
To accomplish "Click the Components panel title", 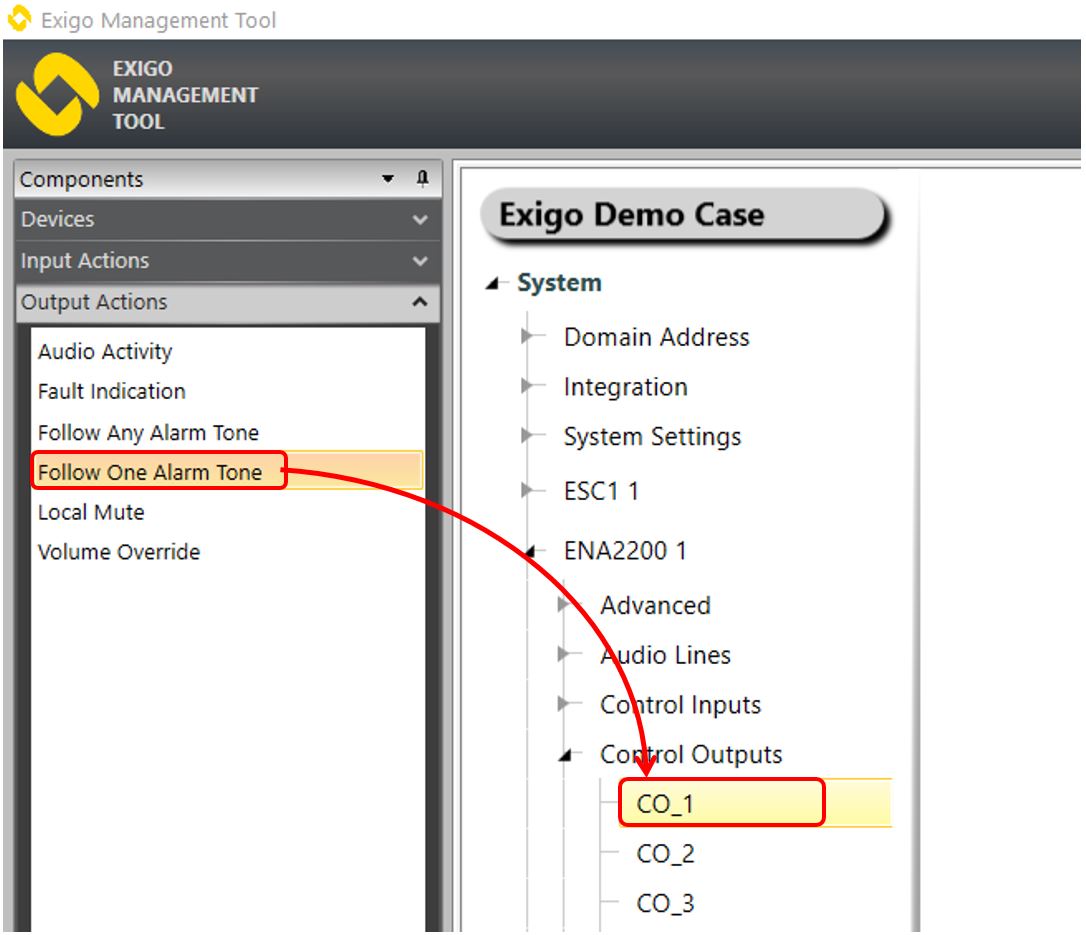I will tap(81, 179).
